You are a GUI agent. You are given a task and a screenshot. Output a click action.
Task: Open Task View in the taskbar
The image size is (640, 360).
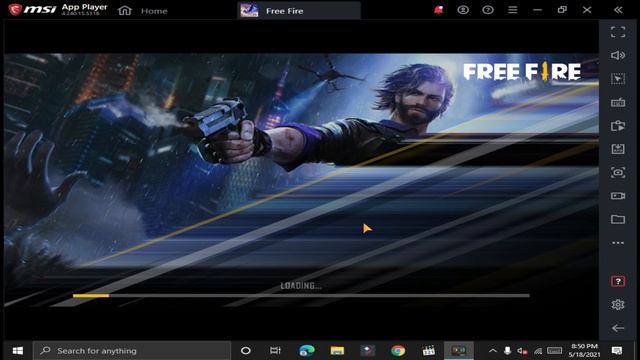(x=276, y=351)
